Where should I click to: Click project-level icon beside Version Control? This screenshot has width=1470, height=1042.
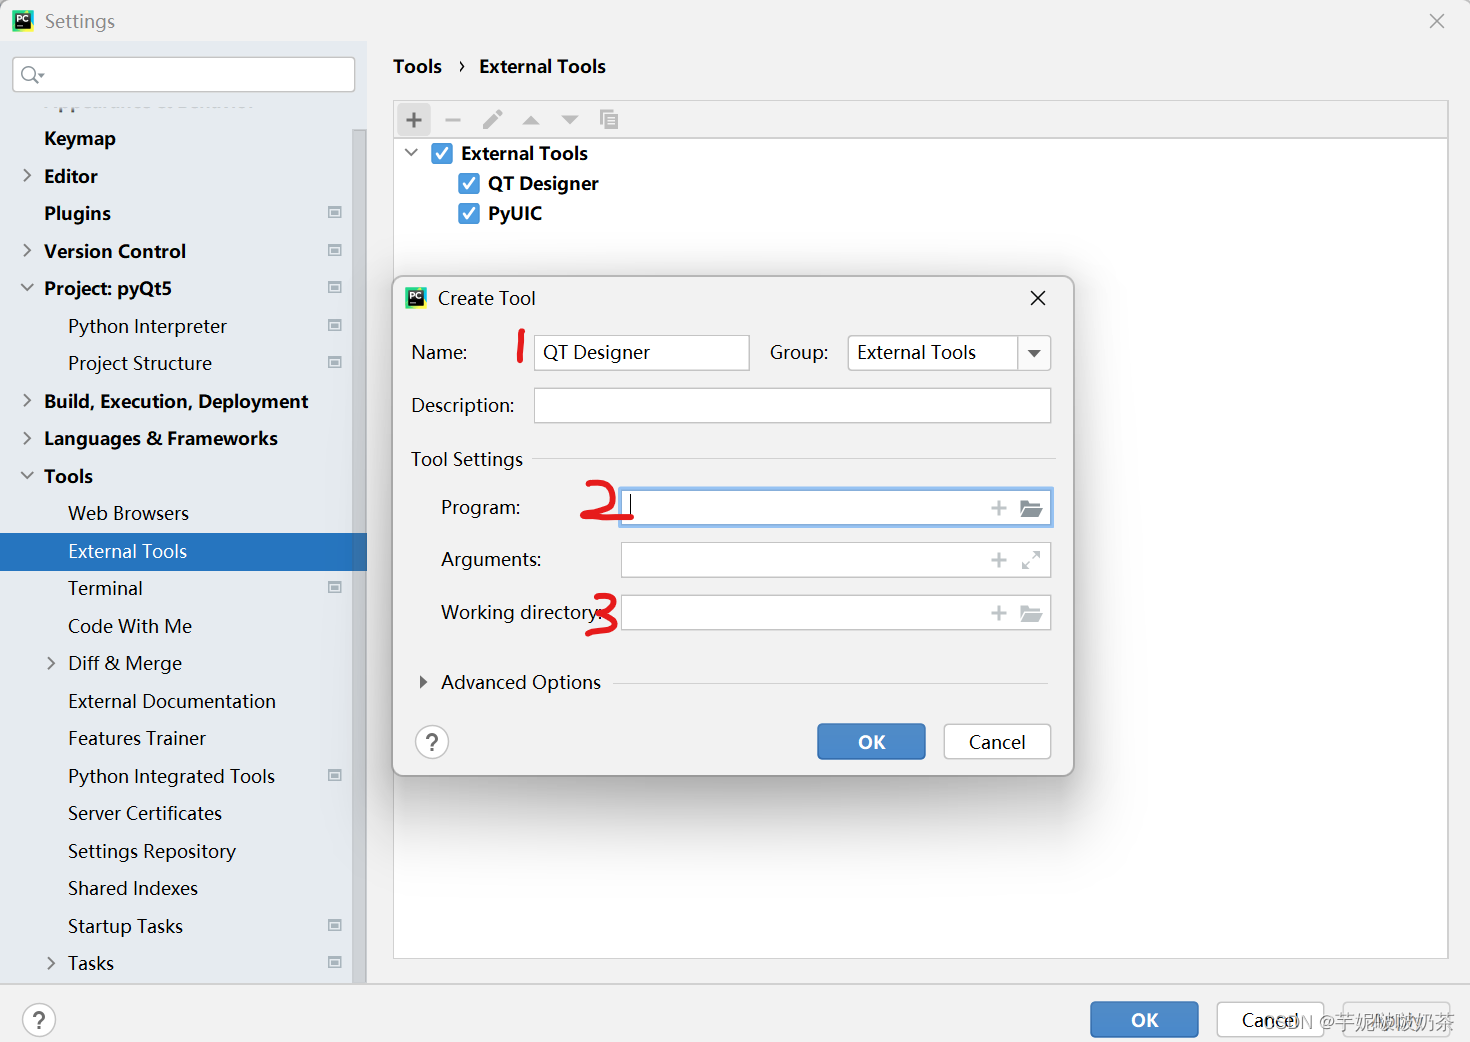335,250
